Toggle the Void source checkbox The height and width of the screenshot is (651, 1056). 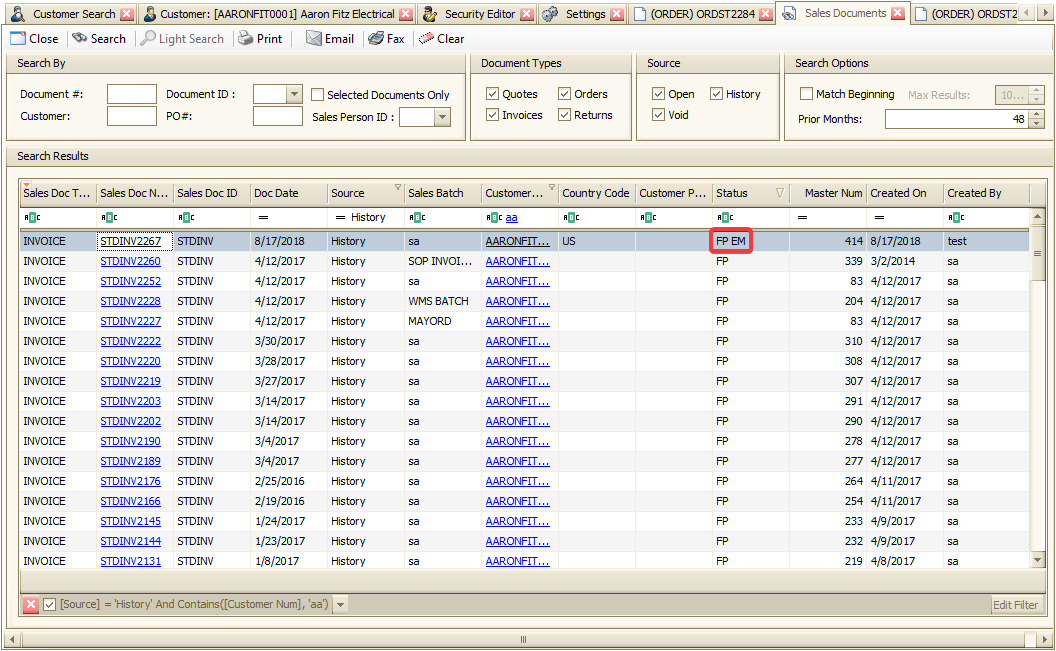[x=658, y=115]
